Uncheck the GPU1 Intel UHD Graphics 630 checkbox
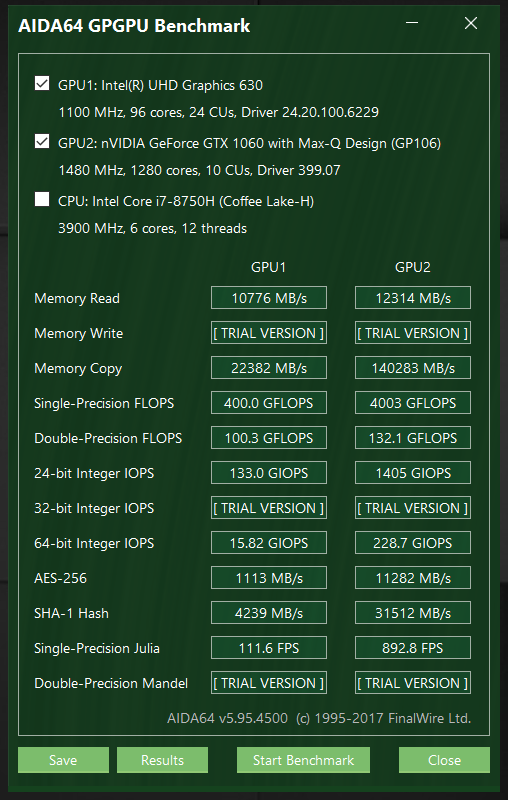 pyautogui.click(x=42, y=83)
